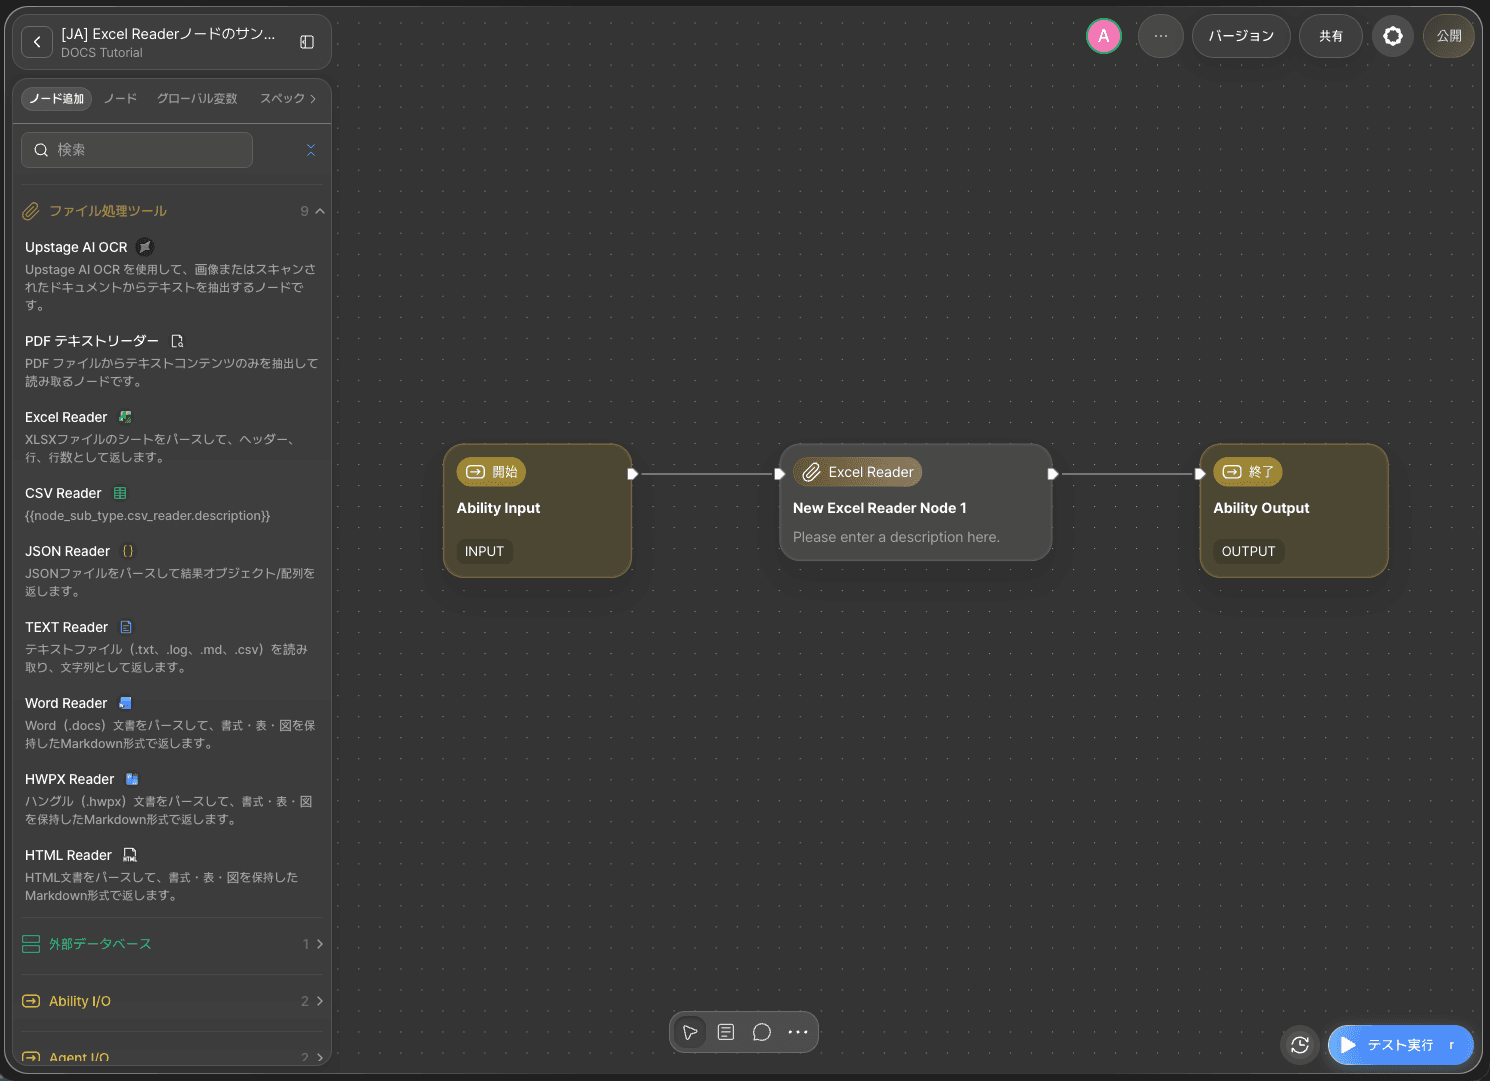Click the Upstage AI OCR icon
Viewport: 1490px width, 1081px height.
(145, 247)
